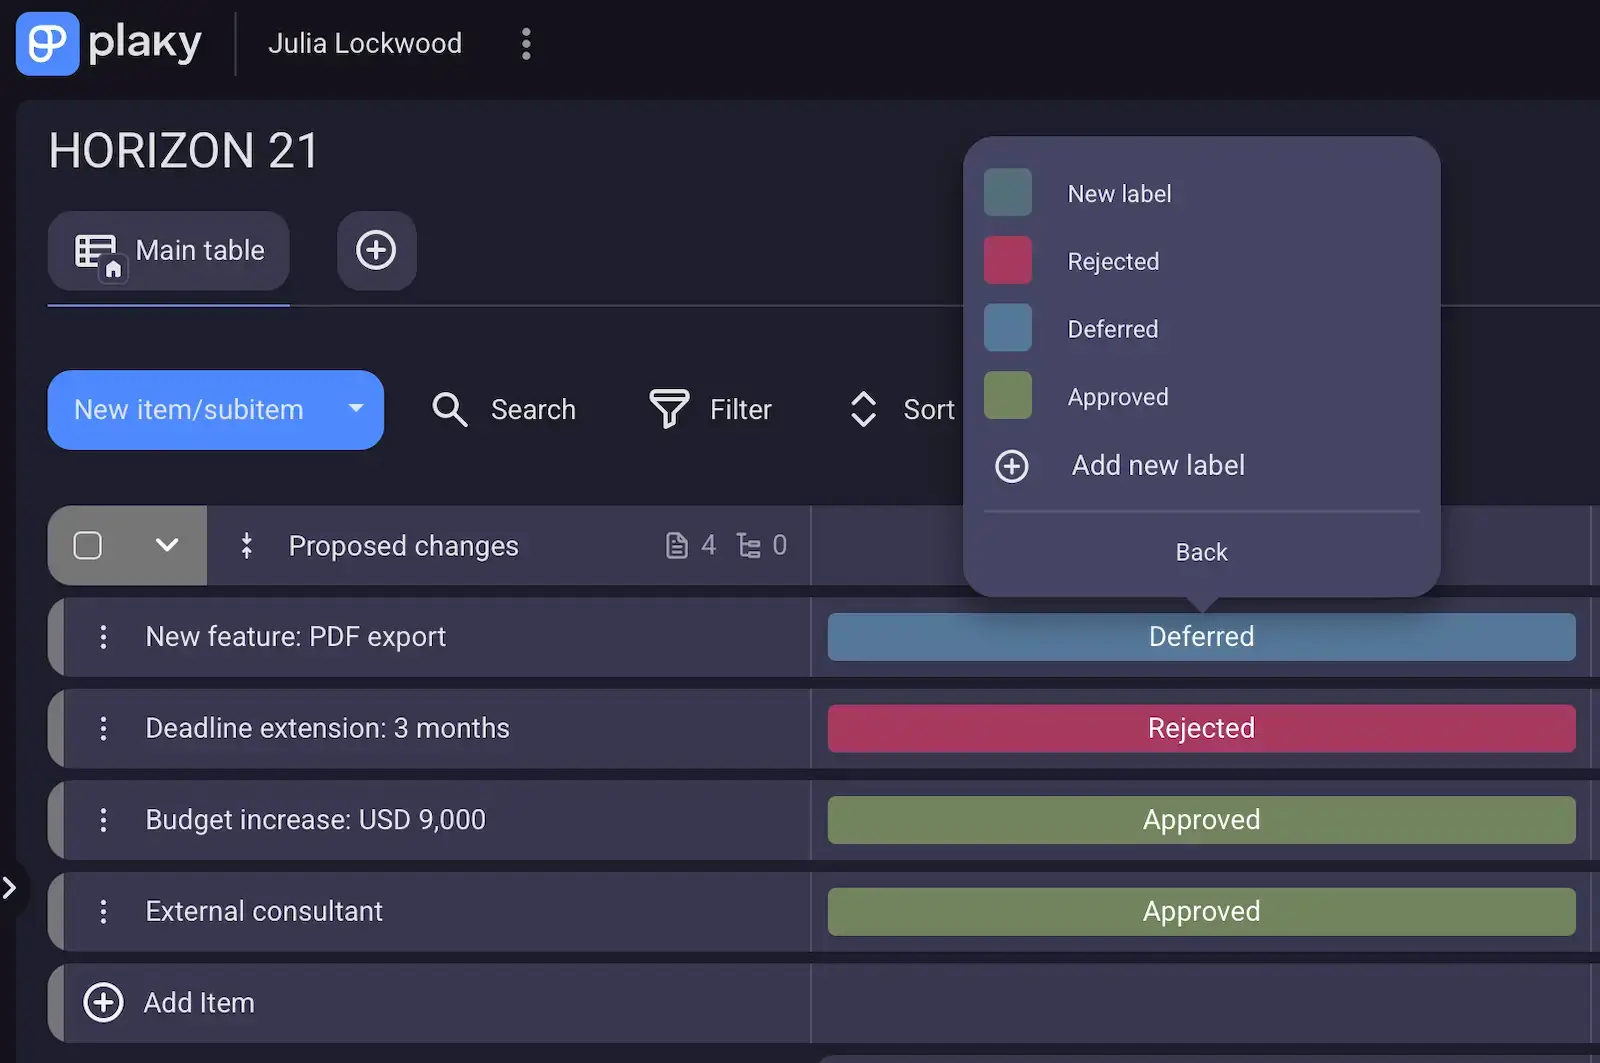Viewport: 1600px width, 1063px height.
Task: Click the Plaky logo icon
Action: pos(47,44)
